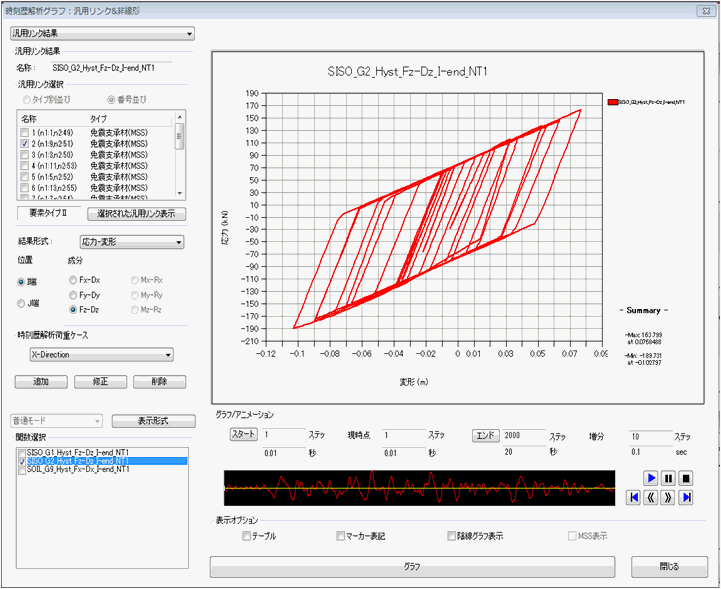This screenshot has width=721, height=589.
Task: Click the 追加 button
Action: tap(41, 382)
